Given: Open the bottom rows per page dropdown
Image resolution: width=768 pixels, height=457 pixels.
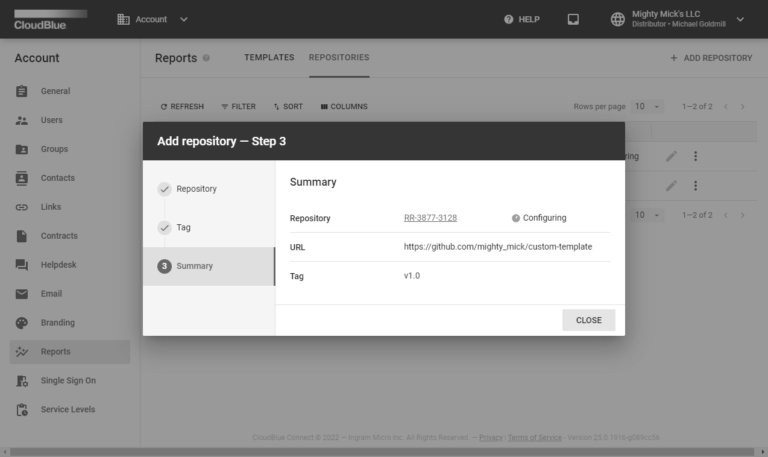Looking at the screenshot, I should [648, 215].
